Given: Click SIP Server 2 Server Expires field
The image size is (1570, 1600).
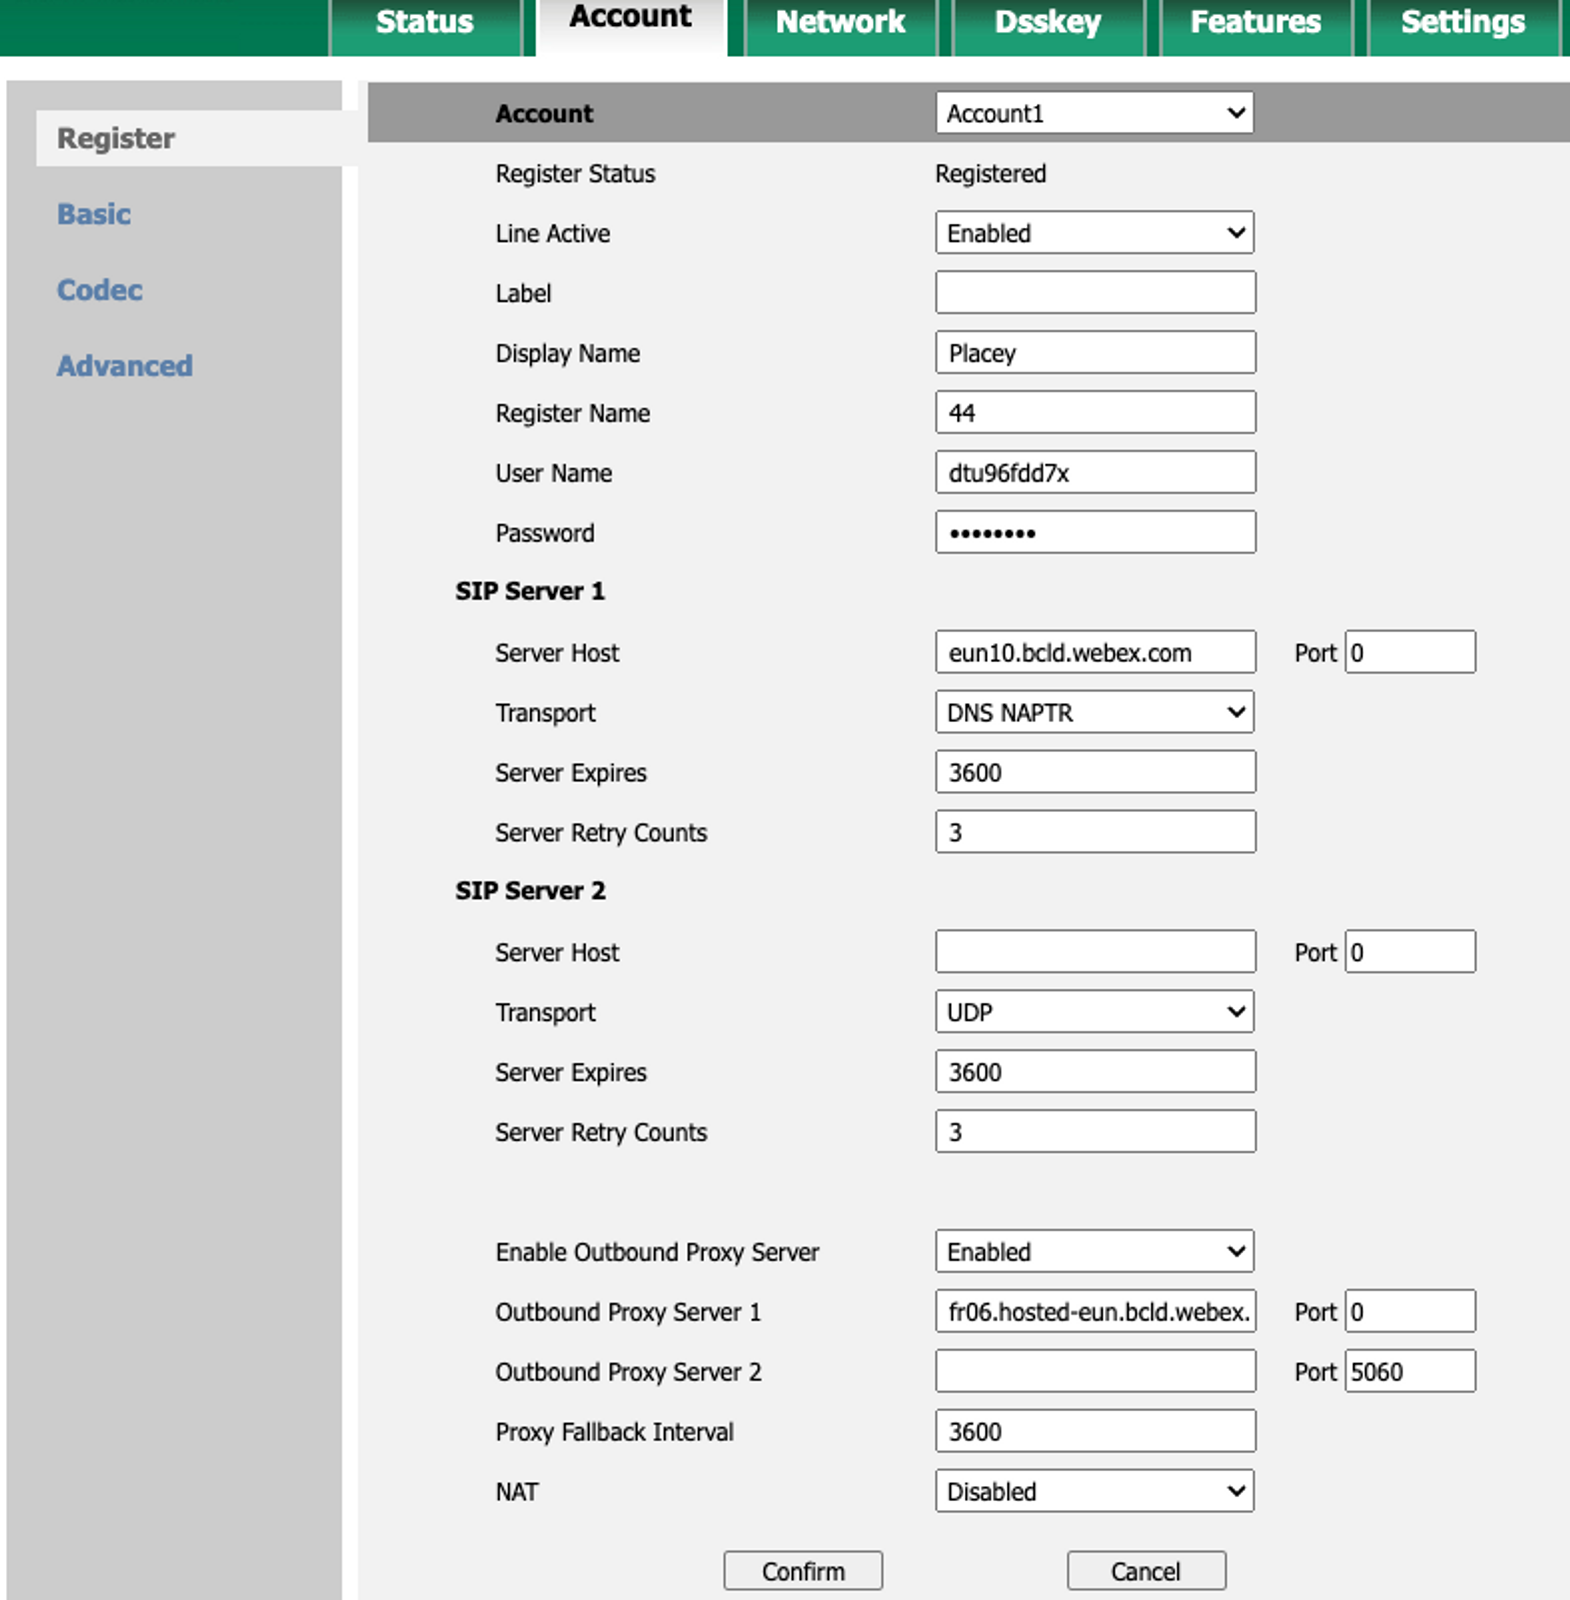Looking at the screenshot, I should coord(1096,1072).
